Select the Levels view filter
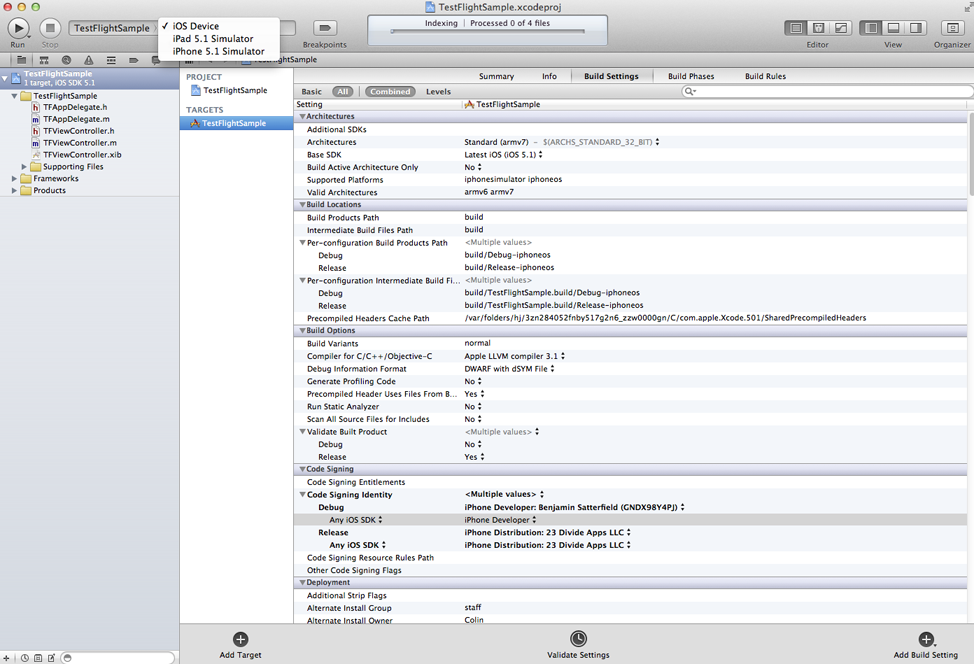Image resolution: width=974 pixels, height=664 pixels. [x=438, y=92]
